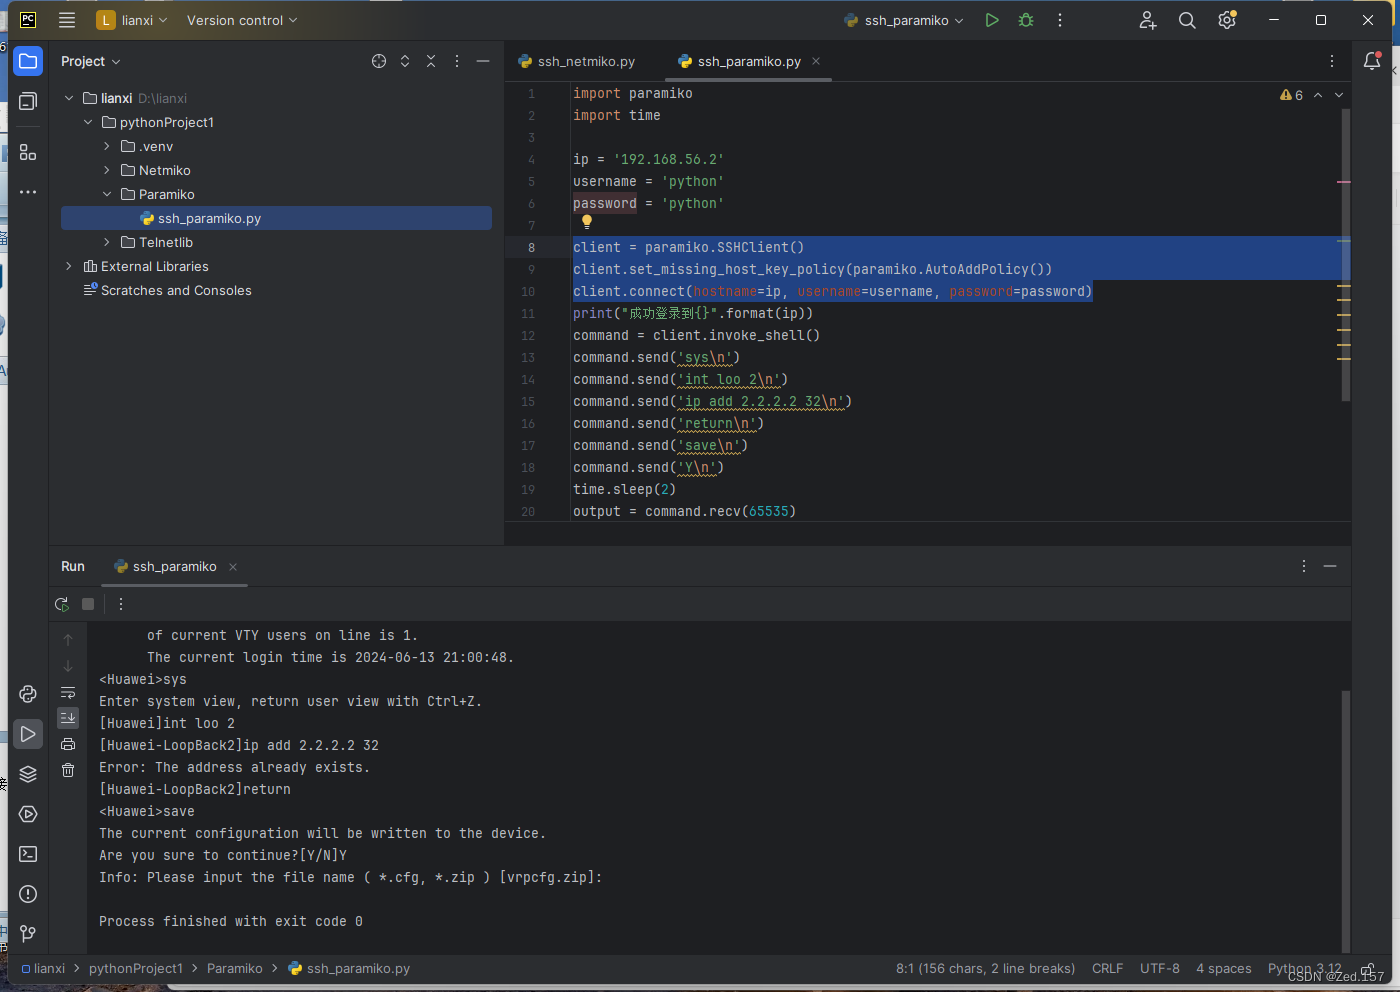Open IDE settings via gear icon
This screenshot has width=1400, height=992.
(x=1226, y=19)
